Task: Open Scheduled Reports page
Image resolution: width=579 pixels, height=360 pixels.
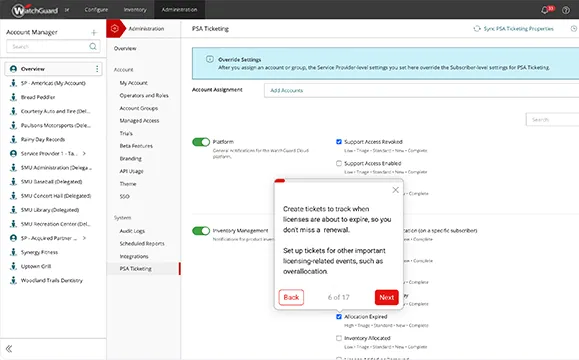Action: click(142, 244)
